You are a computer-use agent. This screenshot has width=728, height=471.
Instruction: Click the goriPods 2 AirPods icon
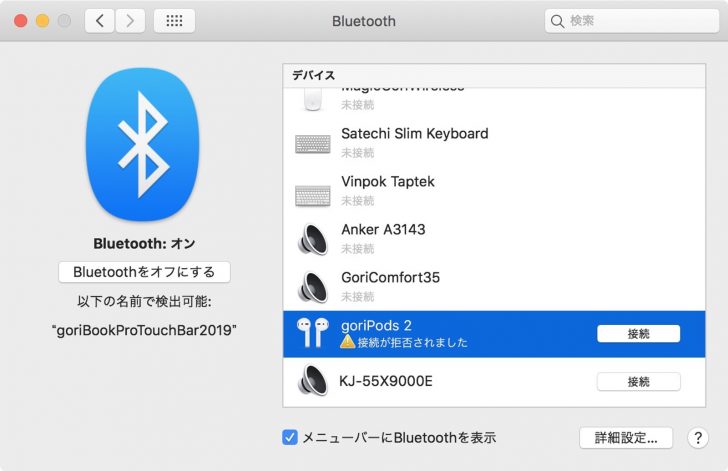point(313,333)
